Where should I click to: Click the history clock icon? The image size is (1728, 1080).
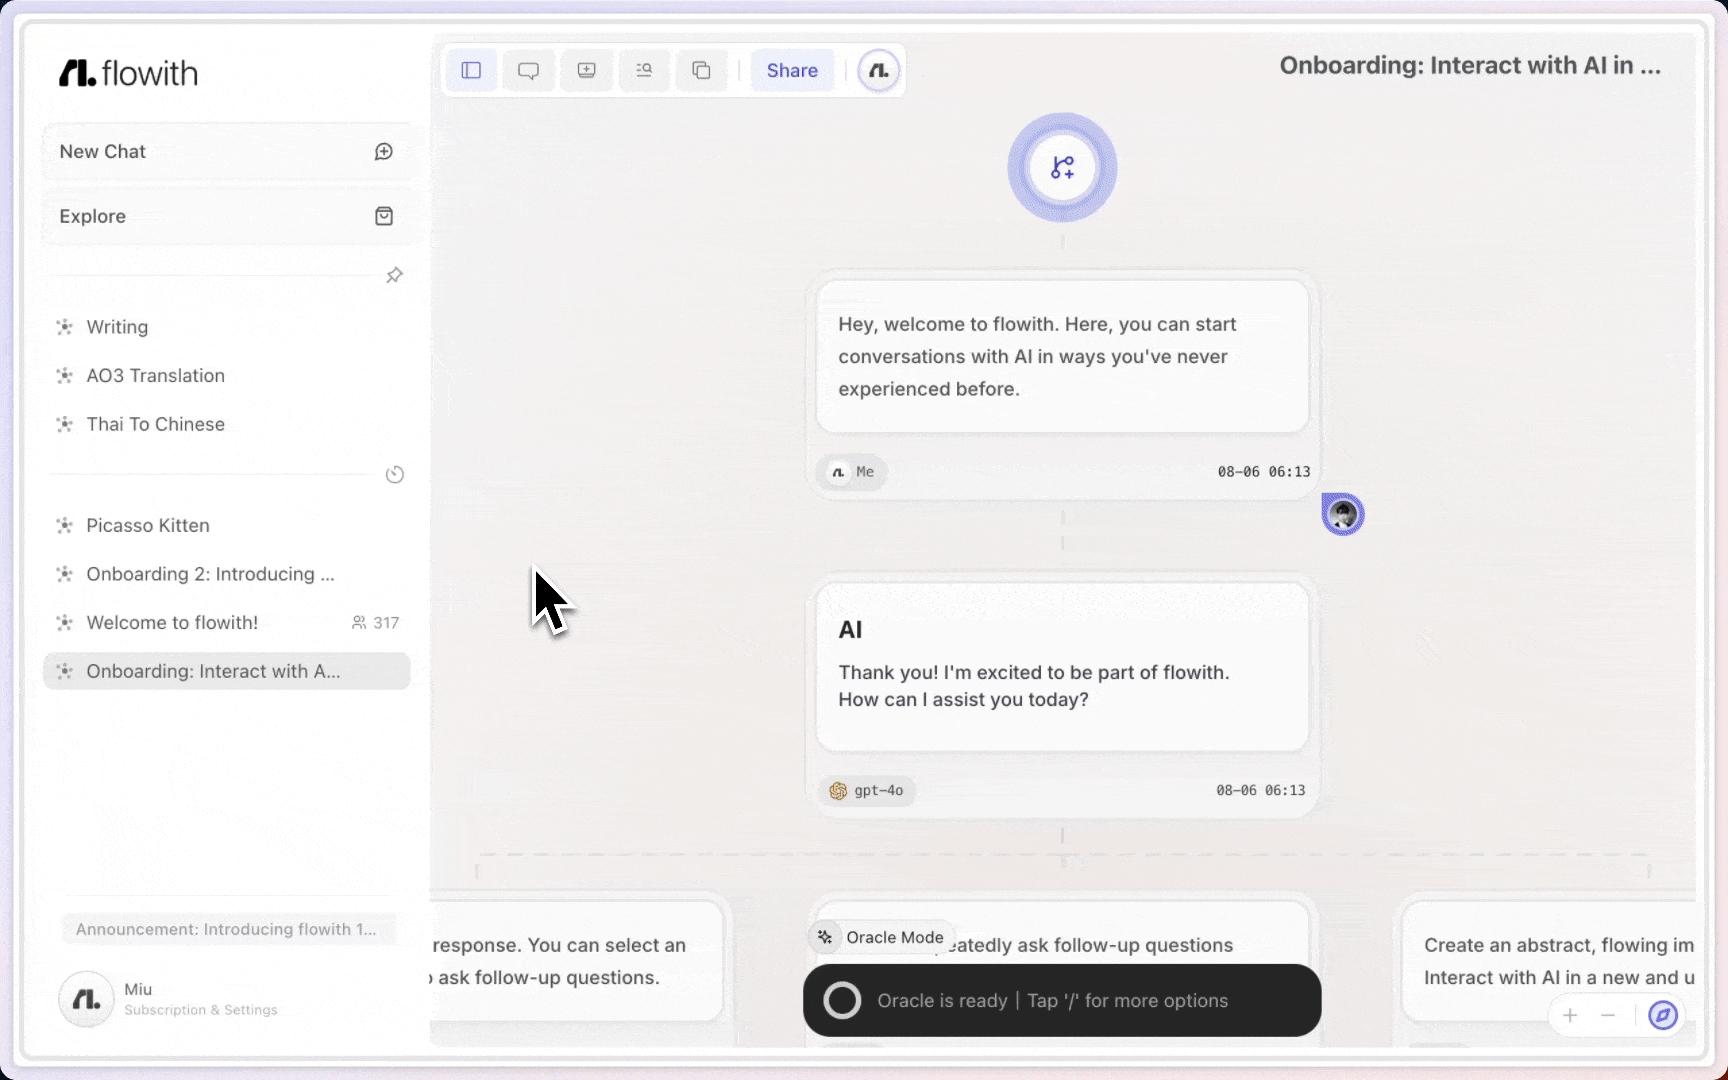(395, 475)
